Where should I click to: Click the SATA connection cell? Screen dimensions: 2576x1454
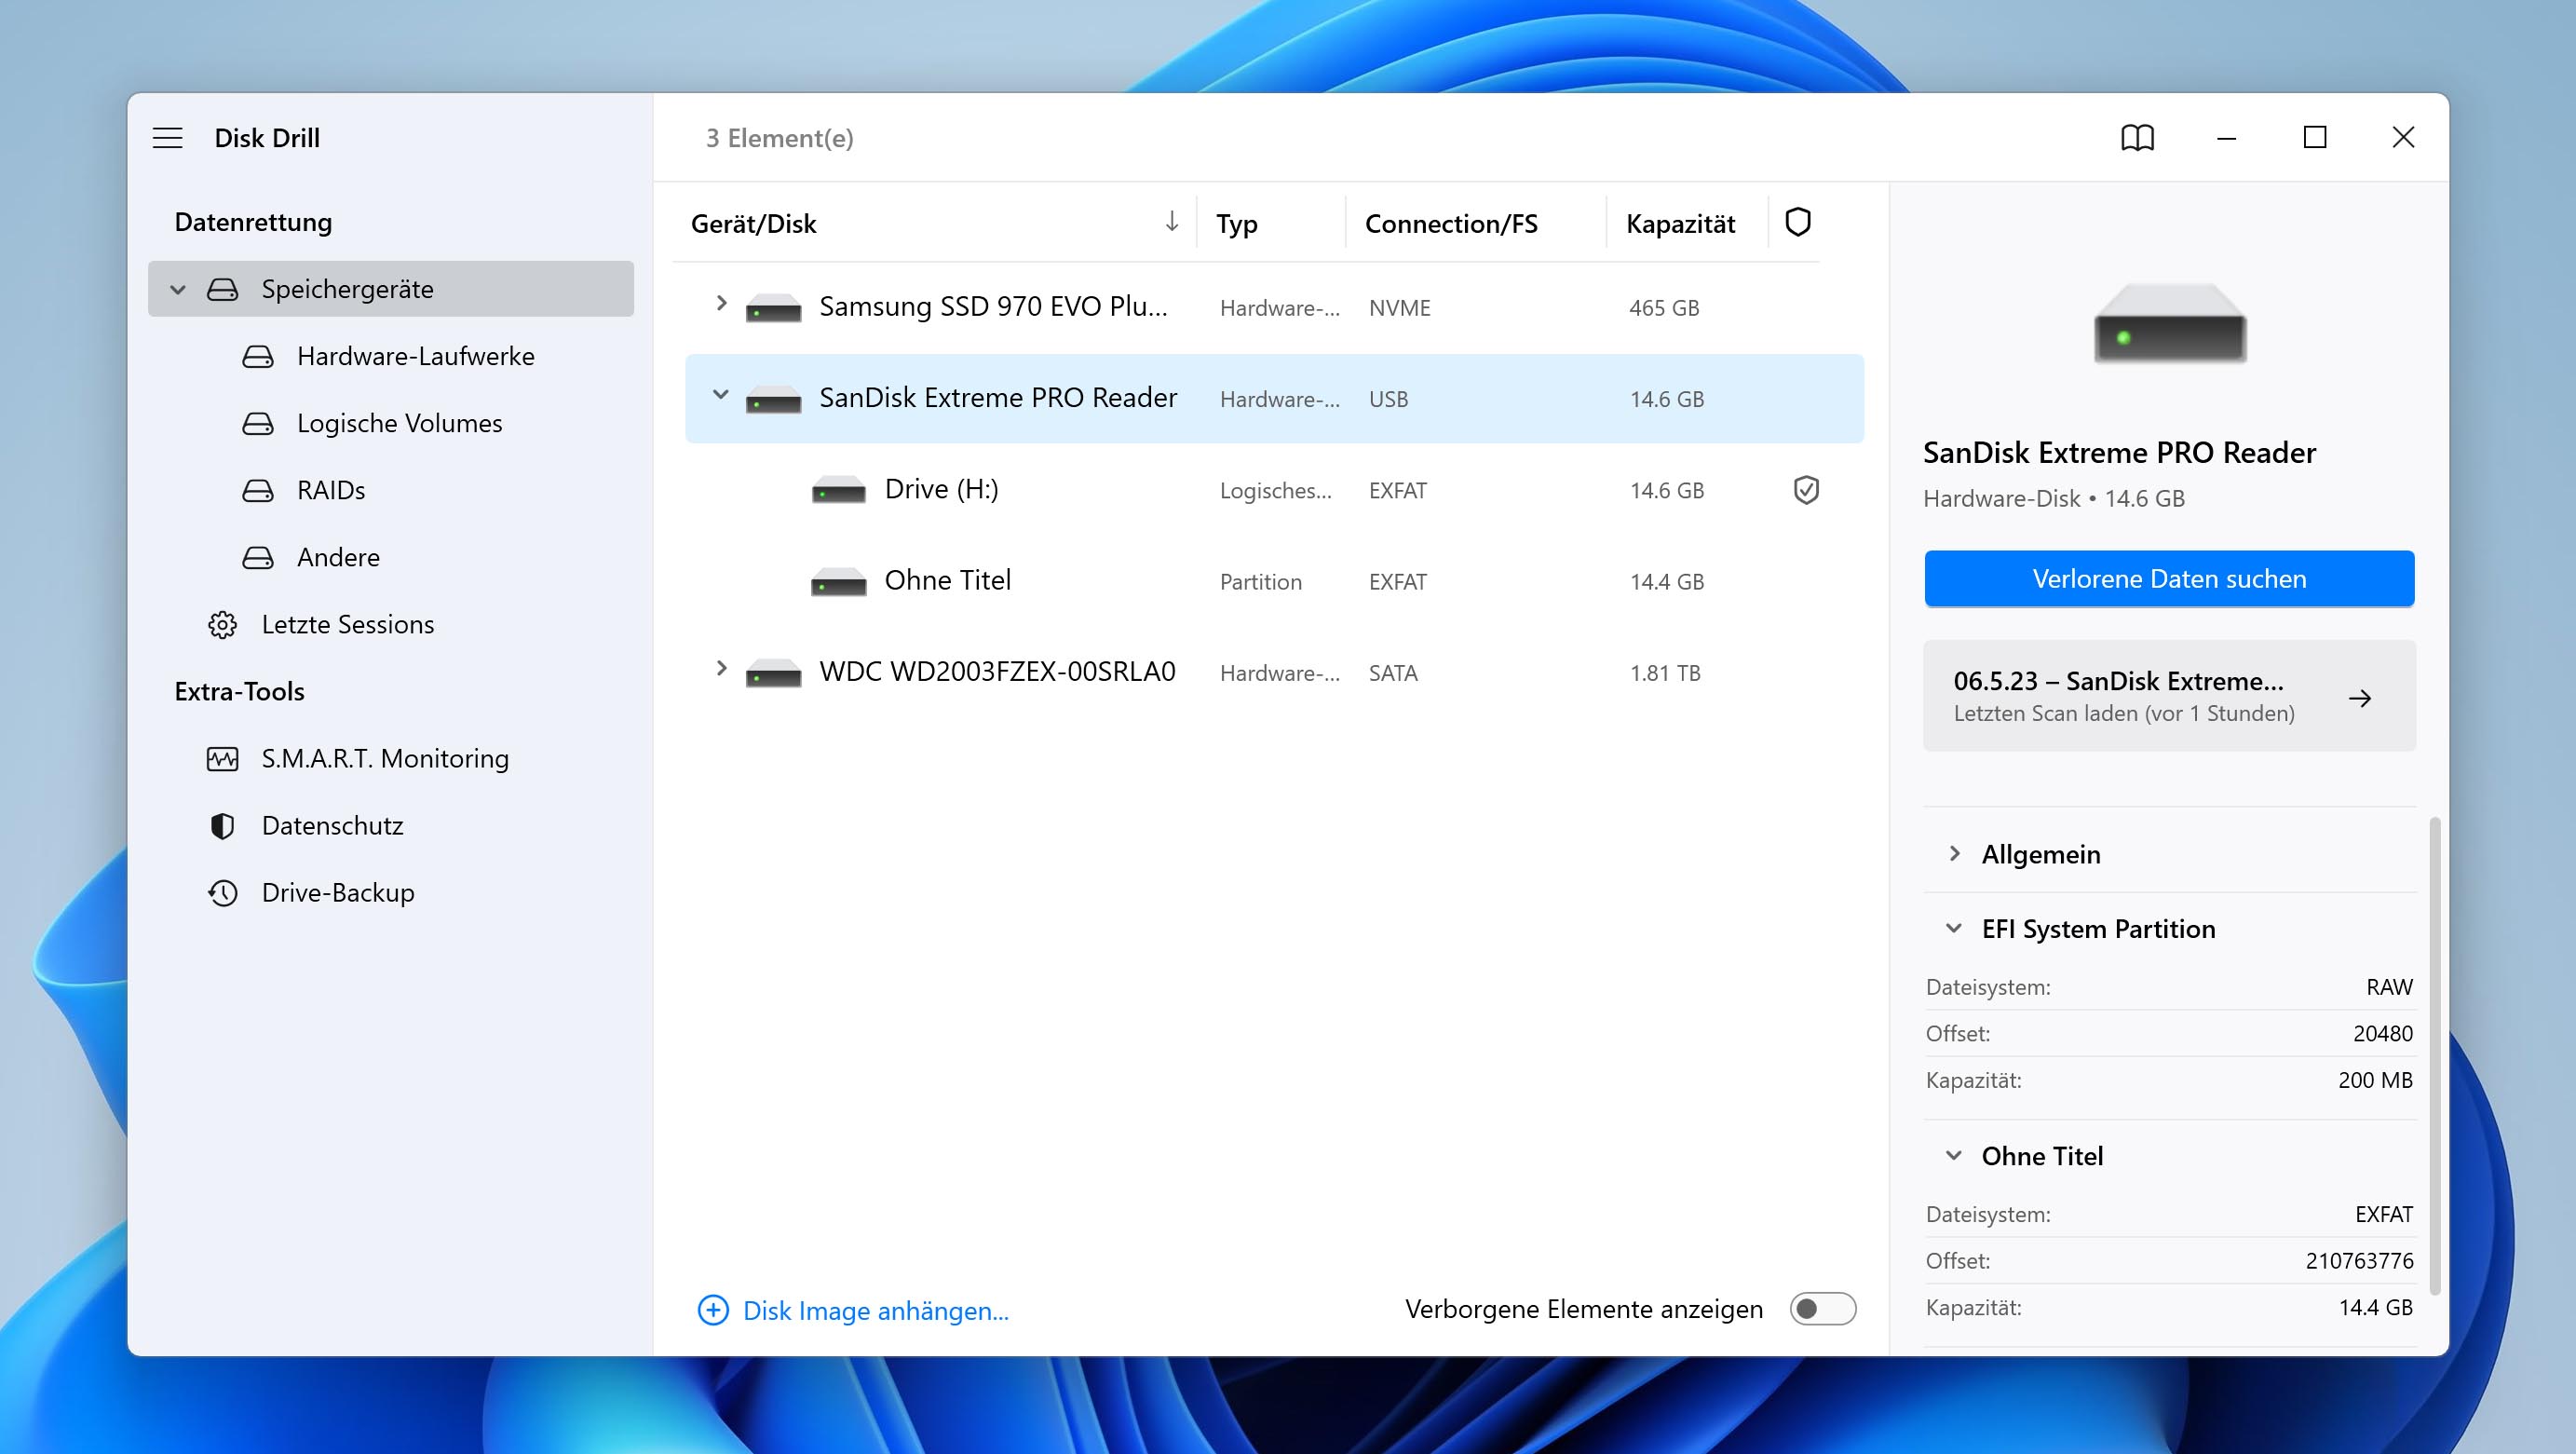(x=1393, y=673)
